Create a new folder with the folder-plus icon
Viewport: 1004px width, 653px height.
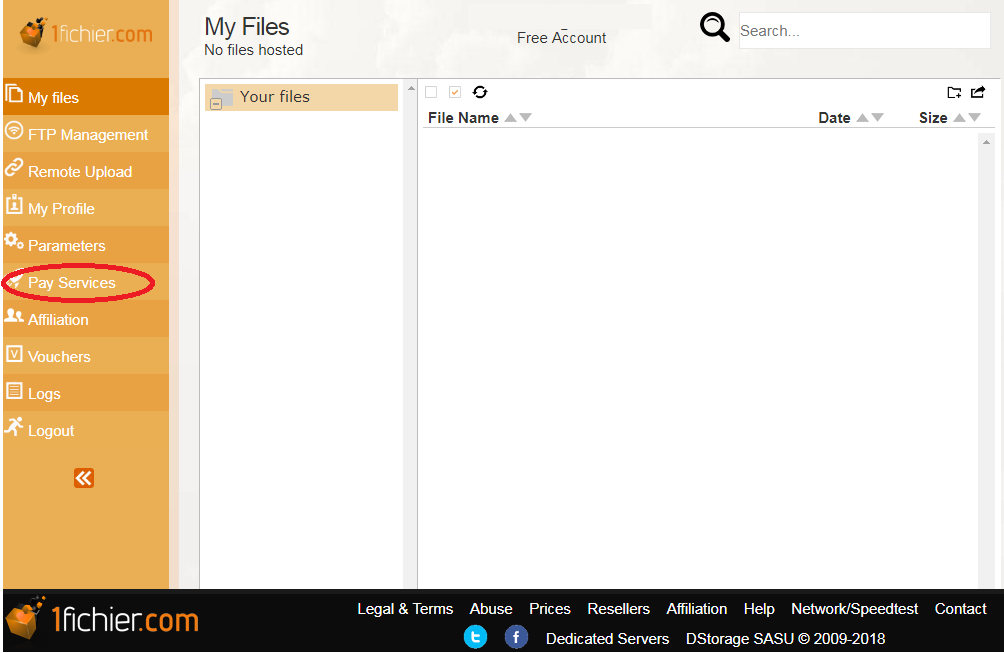tap(954, 93)
